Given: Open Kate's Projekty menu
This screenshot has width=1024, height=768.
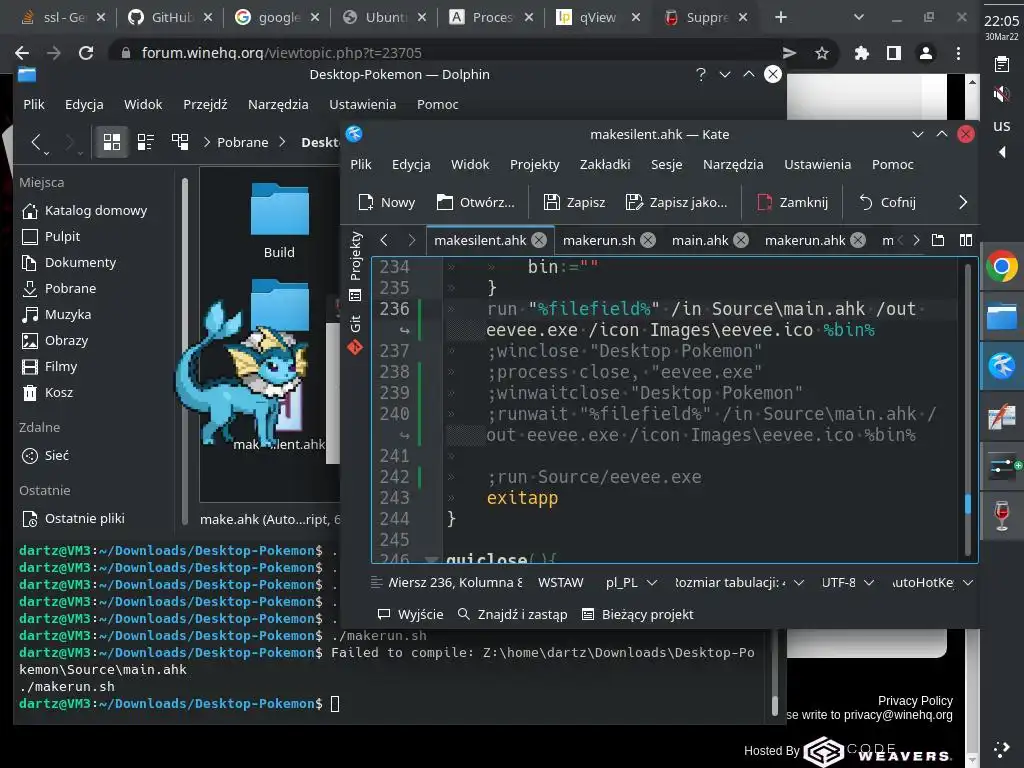Looking at the screenshot, I should pos(534,165).
